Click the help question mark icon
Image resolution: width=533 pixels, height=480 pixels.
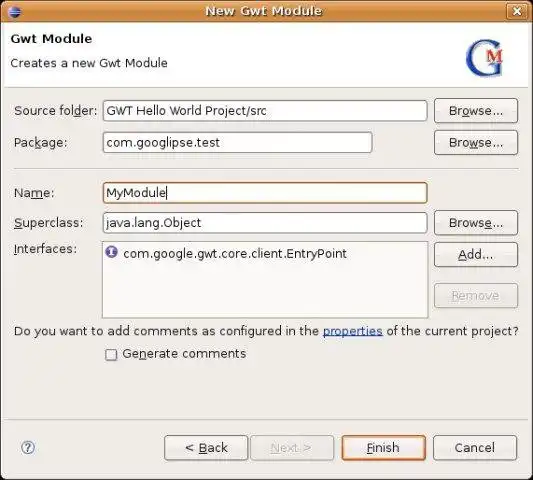pos(28,447)
